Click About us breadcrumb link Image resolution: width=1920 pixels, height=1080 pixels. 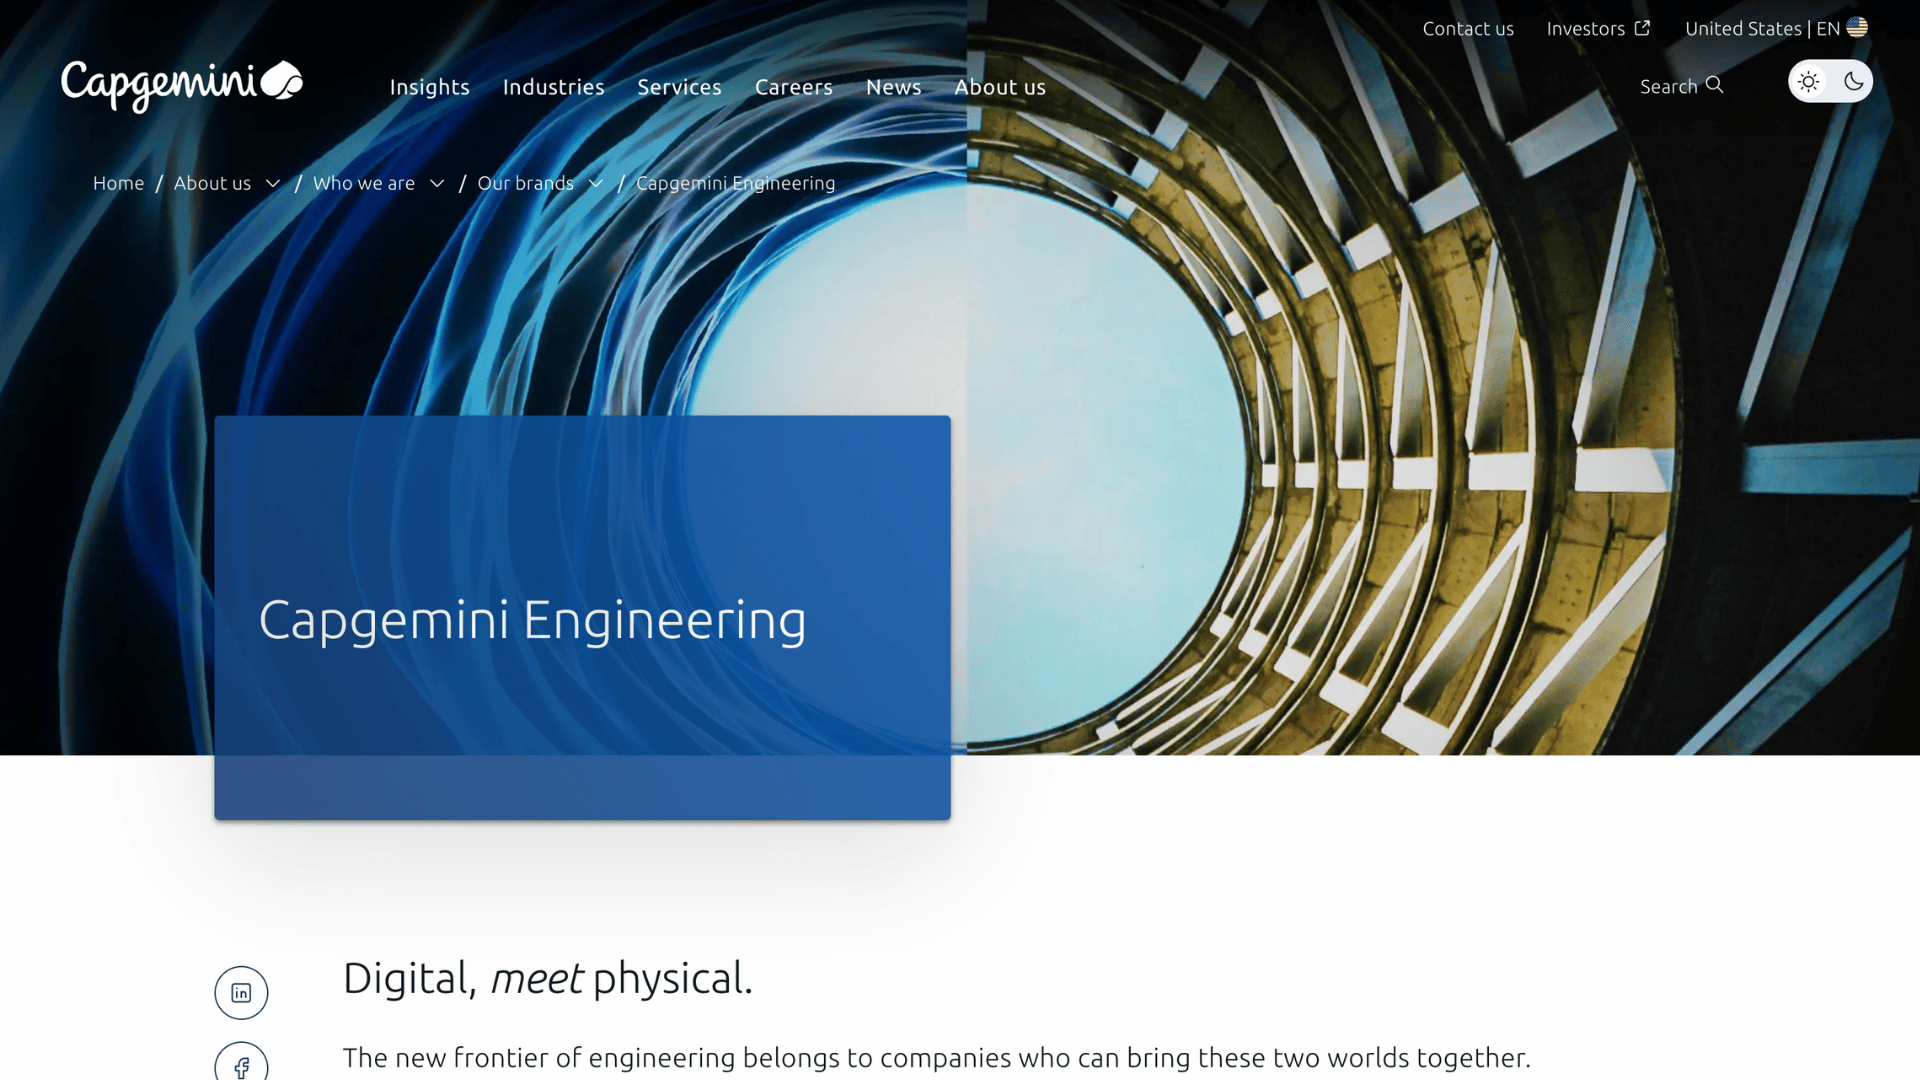click(212, 183)
